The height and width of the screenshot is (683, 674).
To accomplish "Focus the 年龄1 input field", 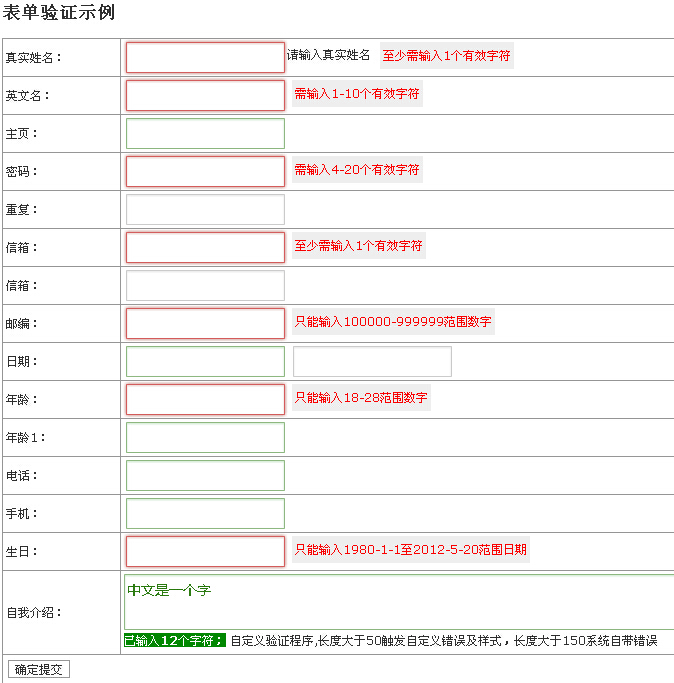I will (x=205, y=437).
